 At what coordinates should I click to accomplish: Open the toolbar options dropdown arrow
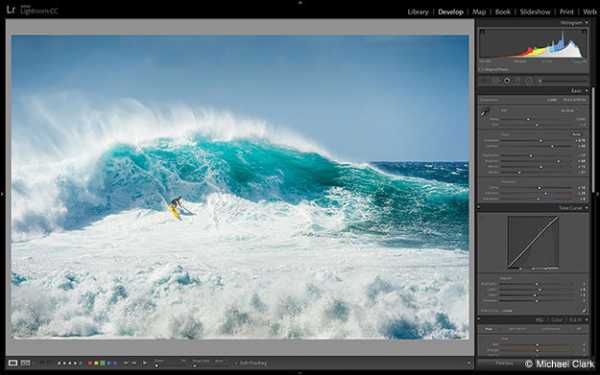tap(469, 363)
